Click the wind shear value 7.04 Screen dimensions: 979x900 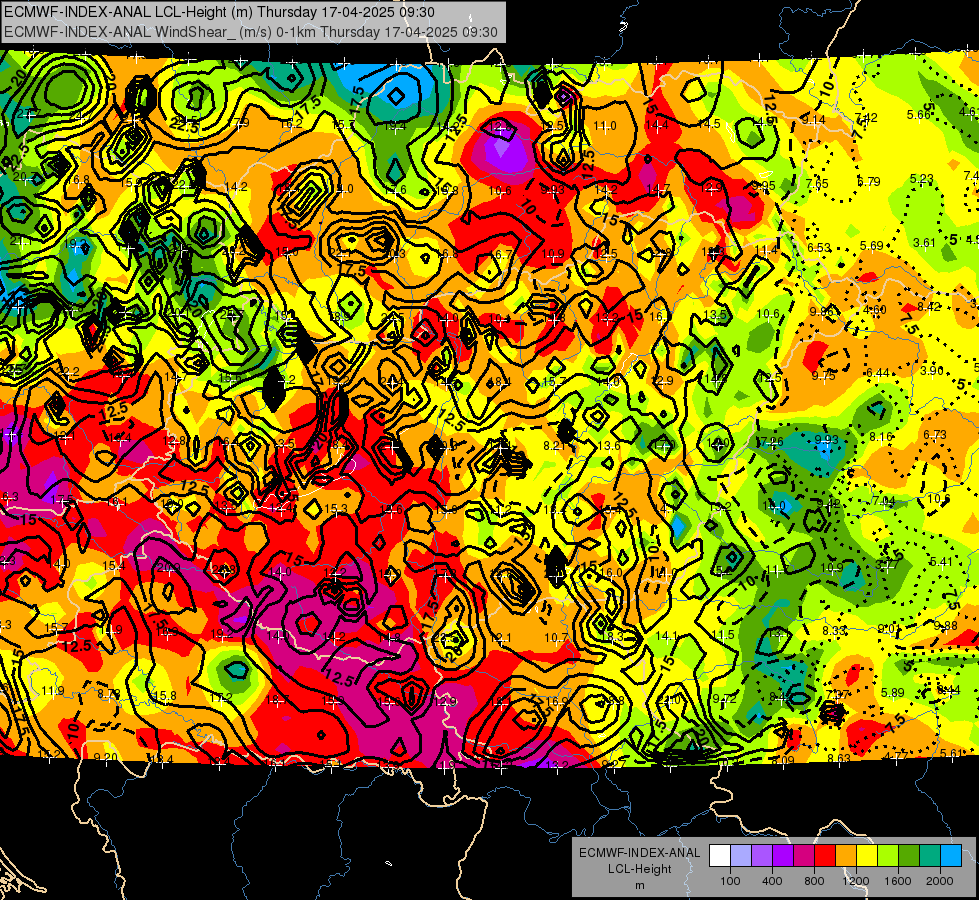[x=884, y=501]
